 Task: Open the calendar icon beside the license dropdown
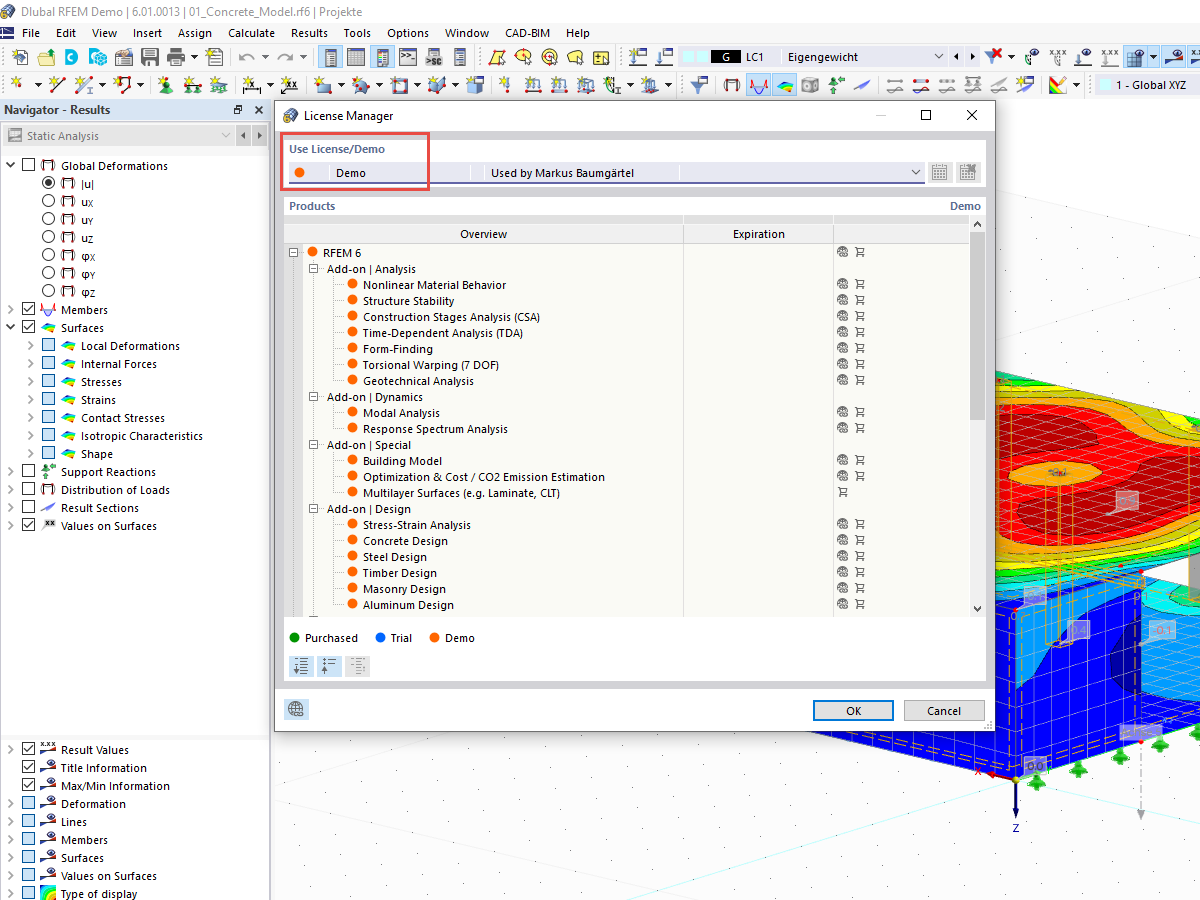939,171
